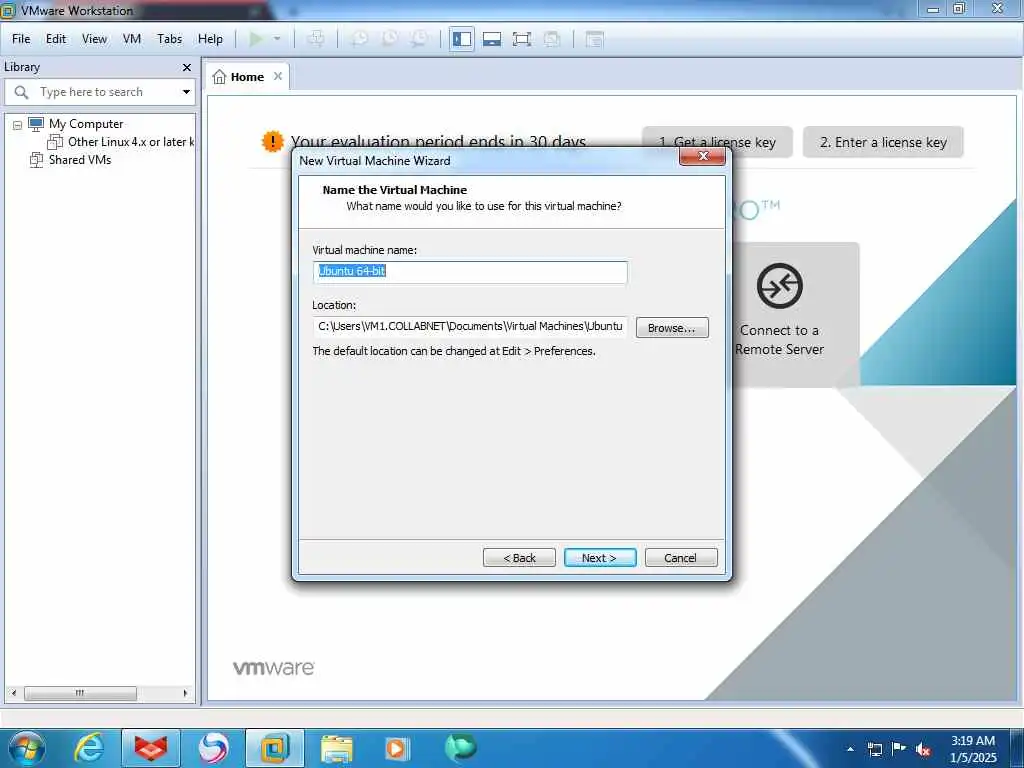
Task: Open the VM menu
Action: 132,39
